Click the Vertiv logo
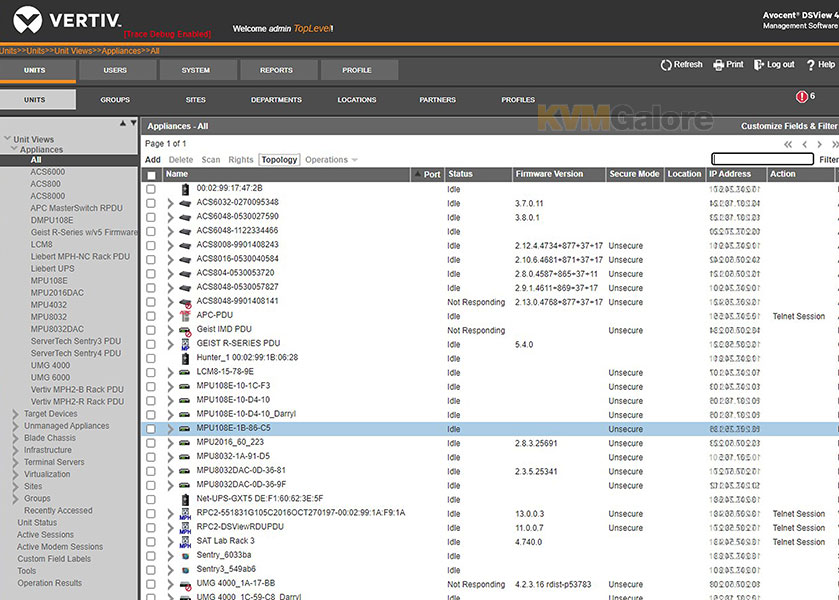The image size is (839, 600). point(67,21)
